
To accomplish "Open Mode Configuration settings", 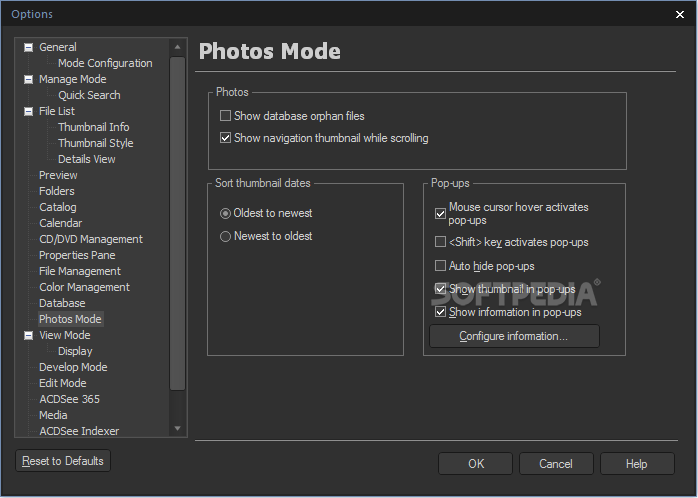I will [105, 63].
